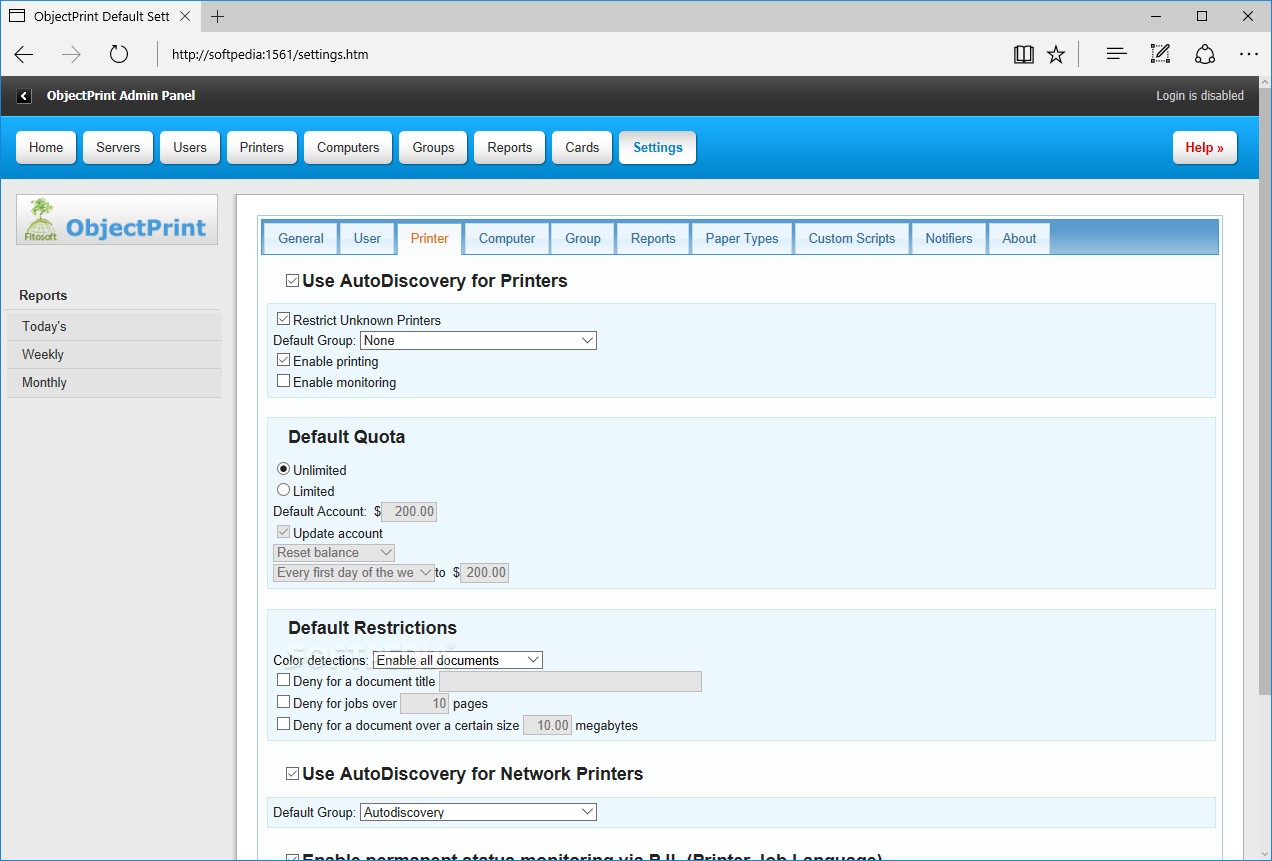Click the megabytes size field
Screen dimensions: 1272x861
pos(547,725)
